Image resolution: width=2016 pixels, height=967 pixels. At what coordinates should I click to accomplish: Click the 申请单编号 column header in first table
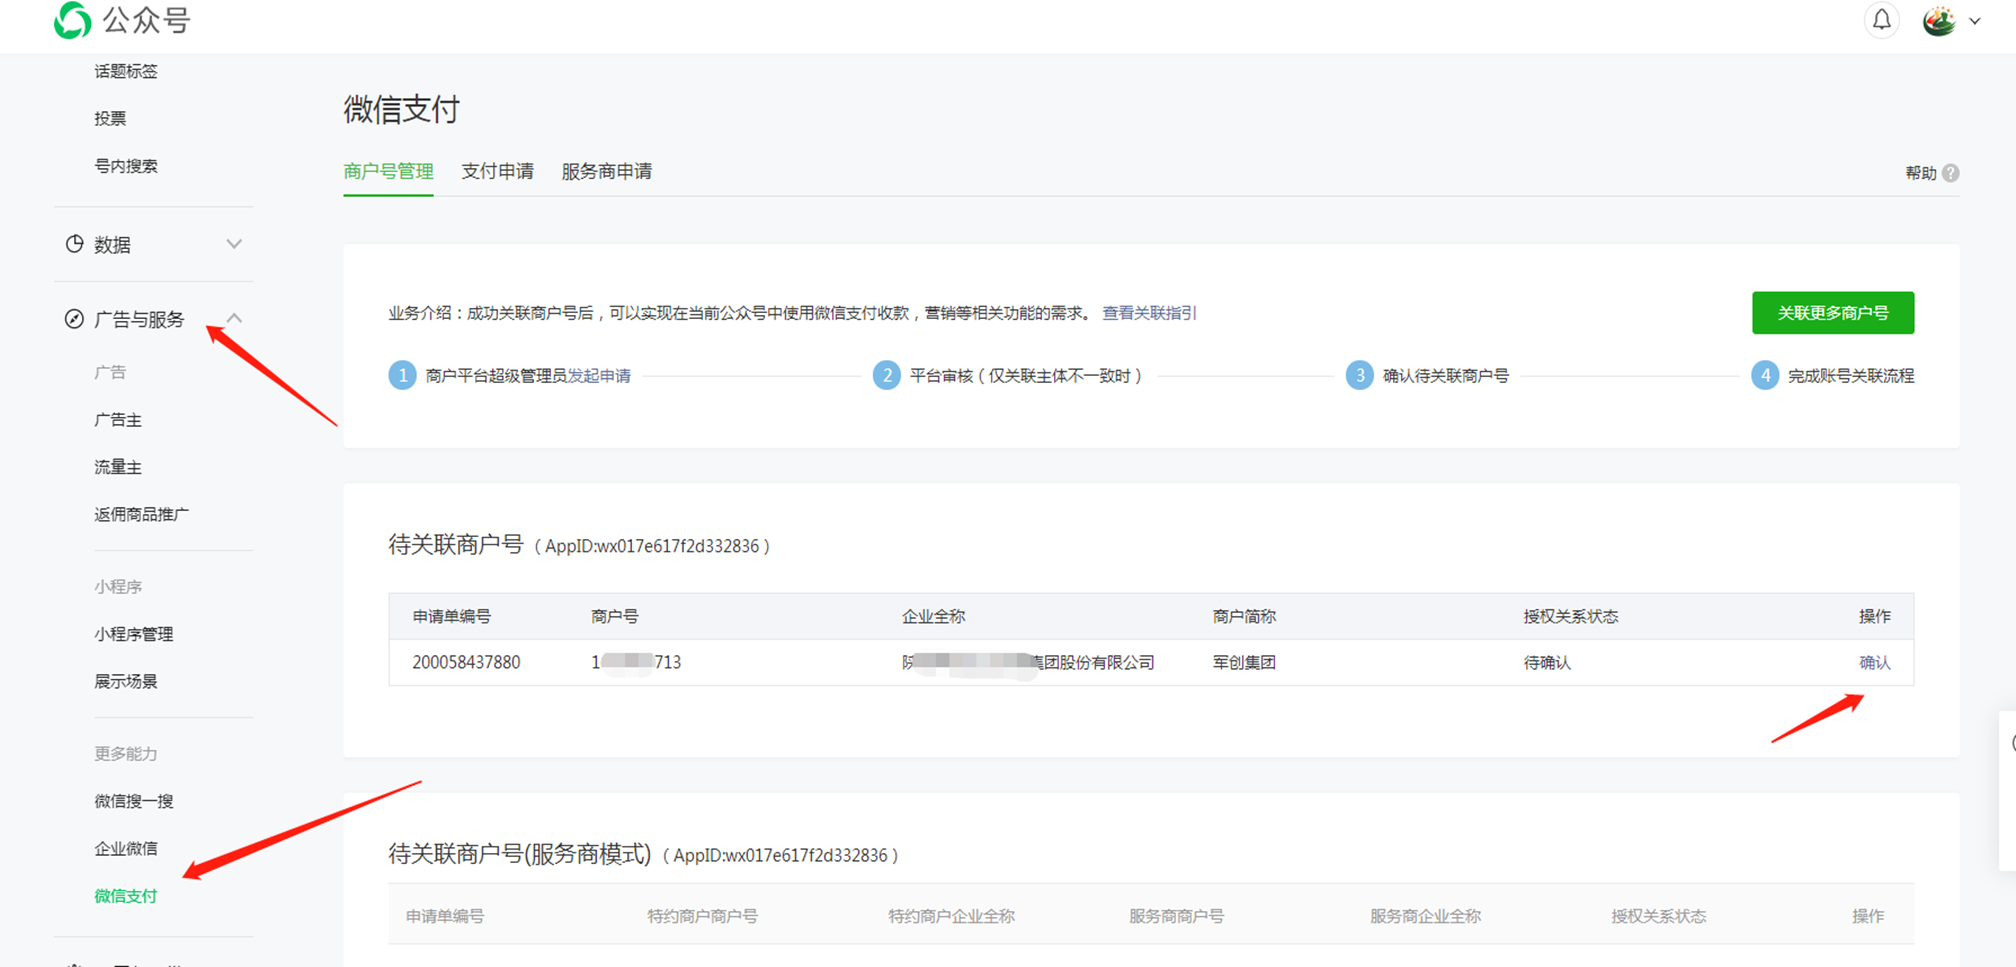click(x=452, y=616)
